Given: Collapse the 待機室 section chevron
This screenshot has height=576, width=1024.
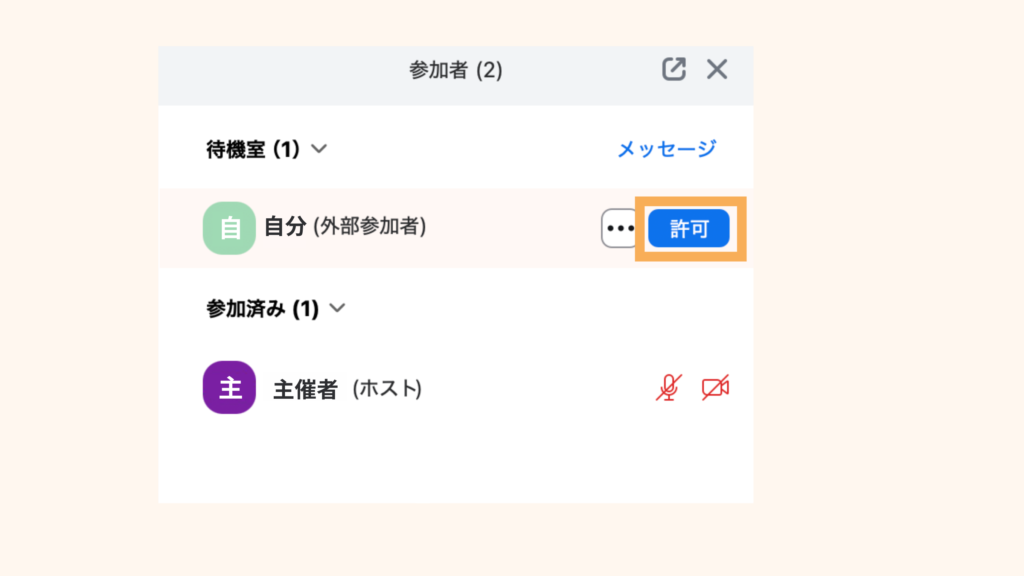Looking at the screenshot, I should [x=319, y=149].
